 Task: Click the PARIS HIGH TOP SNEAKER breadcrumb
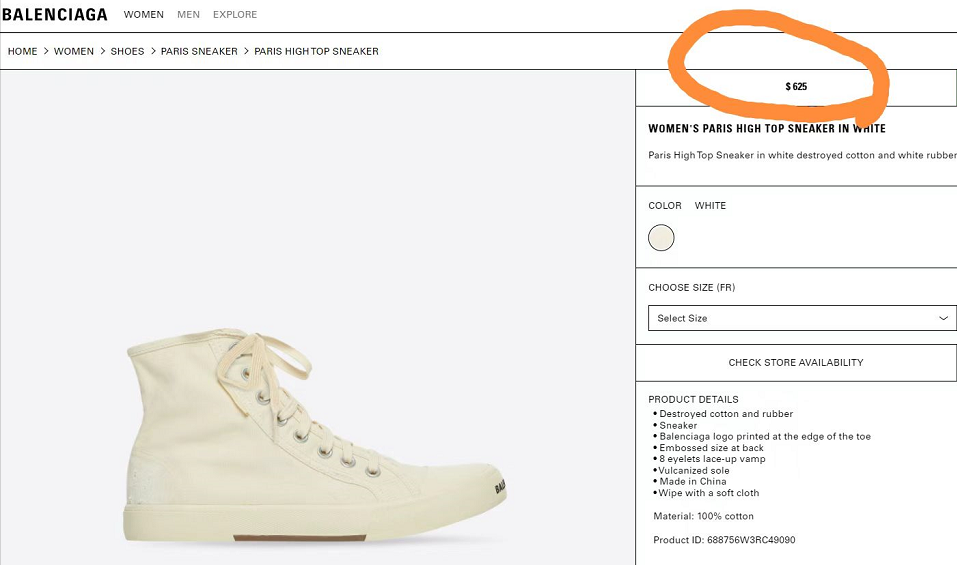click(316, 51)
